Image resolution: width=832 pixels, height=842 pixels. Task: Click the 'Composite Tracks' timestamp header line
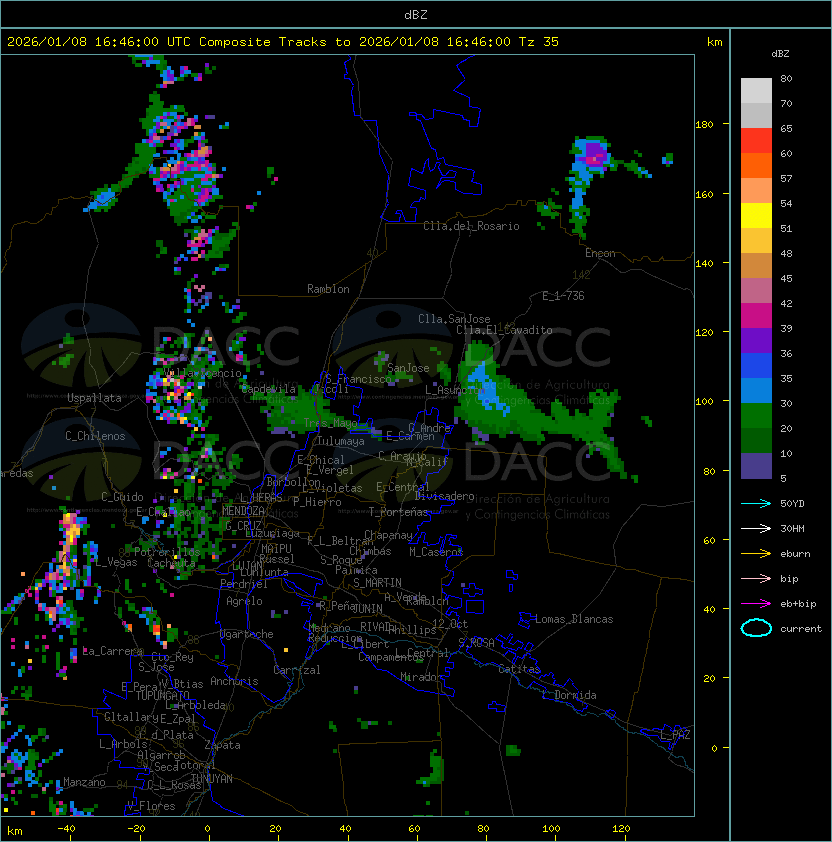[283, 42]
